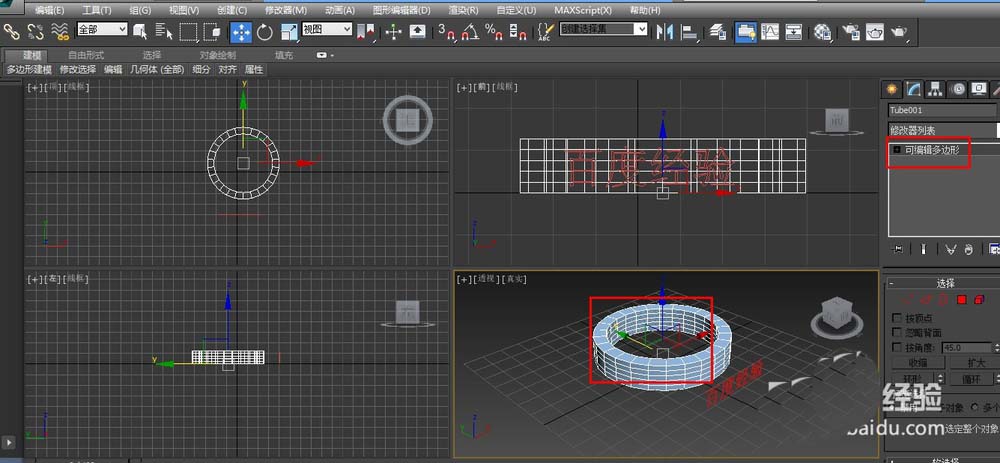Toggle the Spinner Snap icon
The width and height of the screenshot is (1000, 463).
(518, 31)
